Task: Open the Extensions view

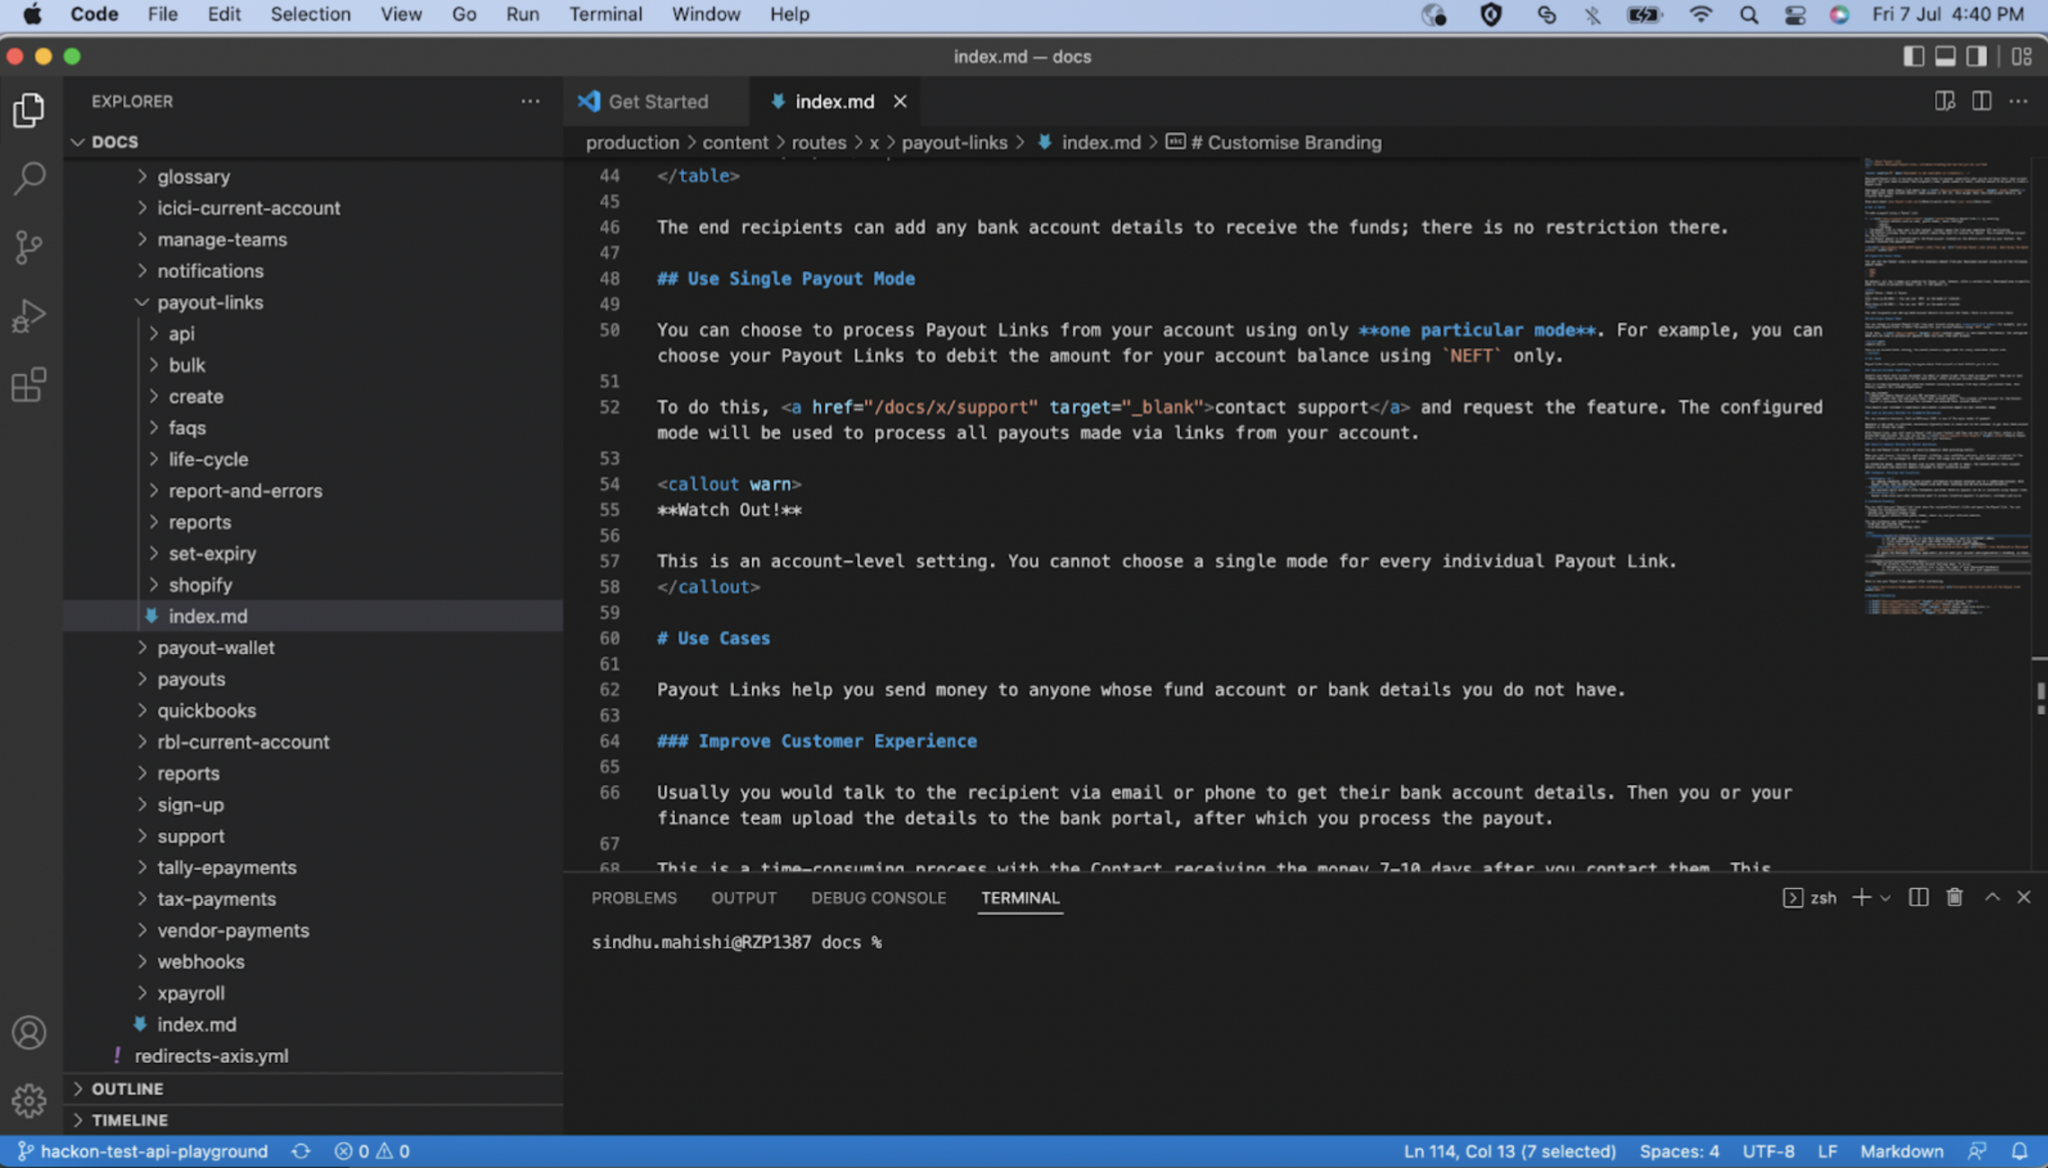Action: [x=29, y=384]
